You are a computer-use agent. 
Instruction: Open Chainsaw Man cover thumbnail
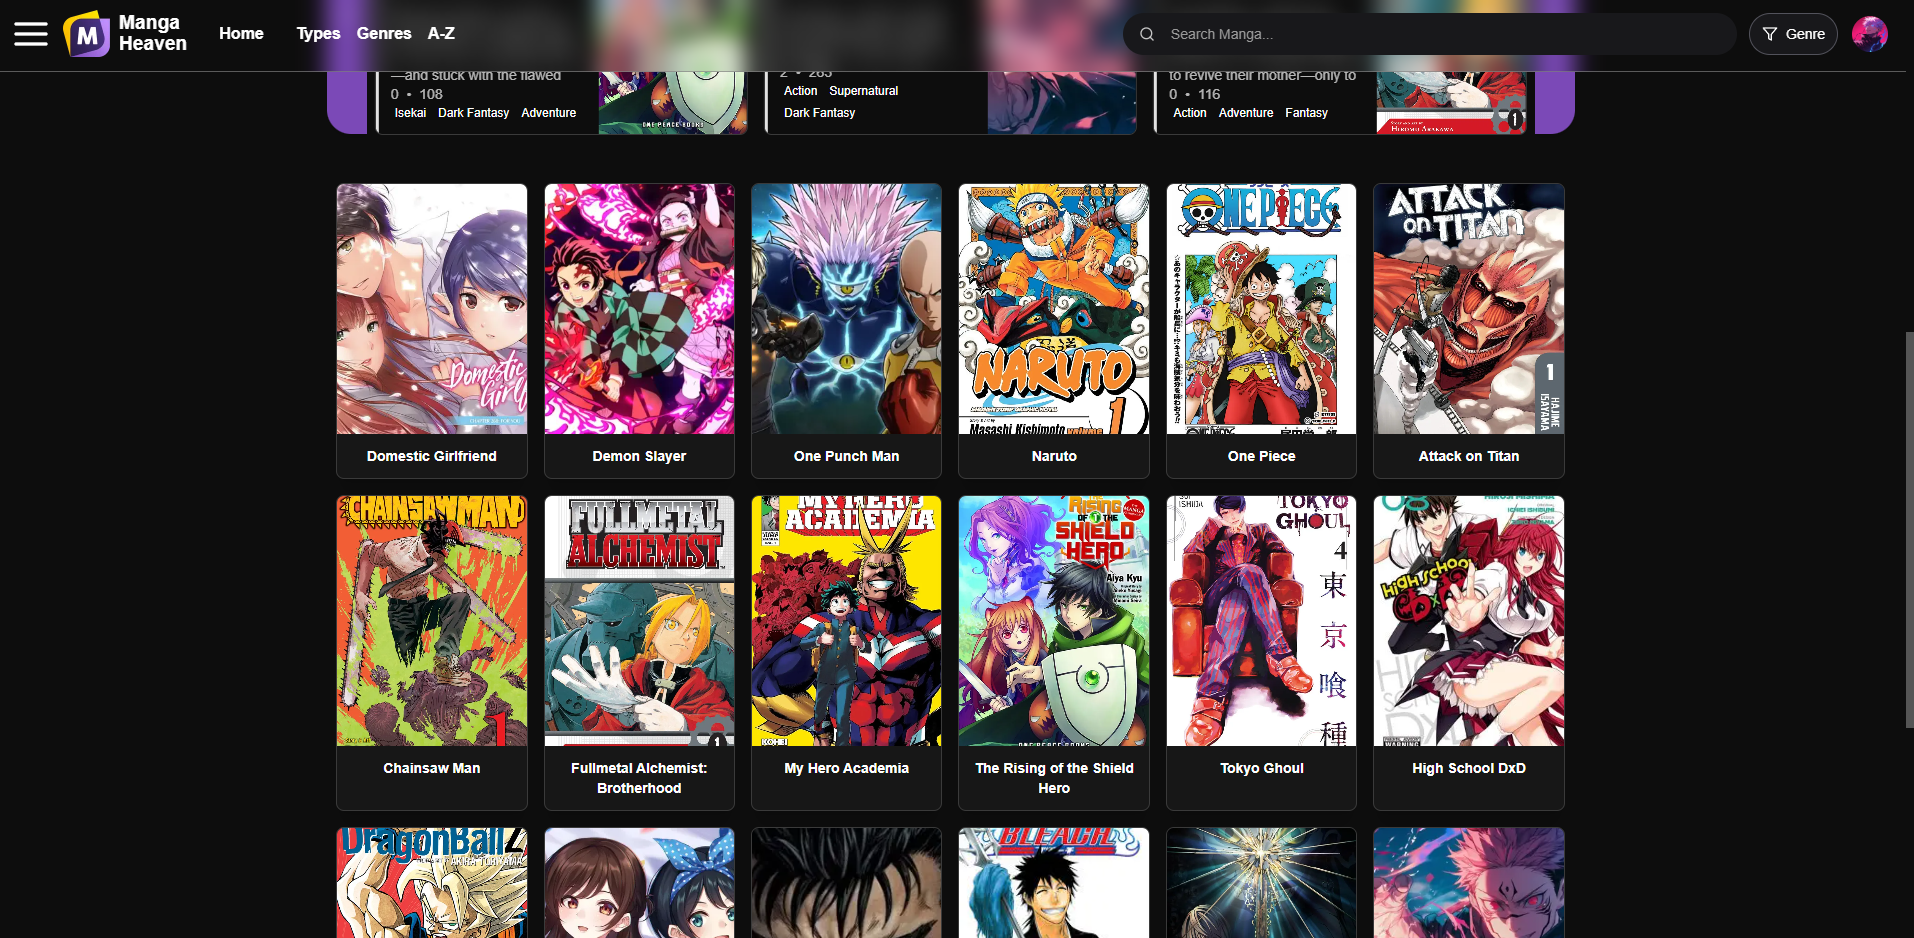(432, 621)
